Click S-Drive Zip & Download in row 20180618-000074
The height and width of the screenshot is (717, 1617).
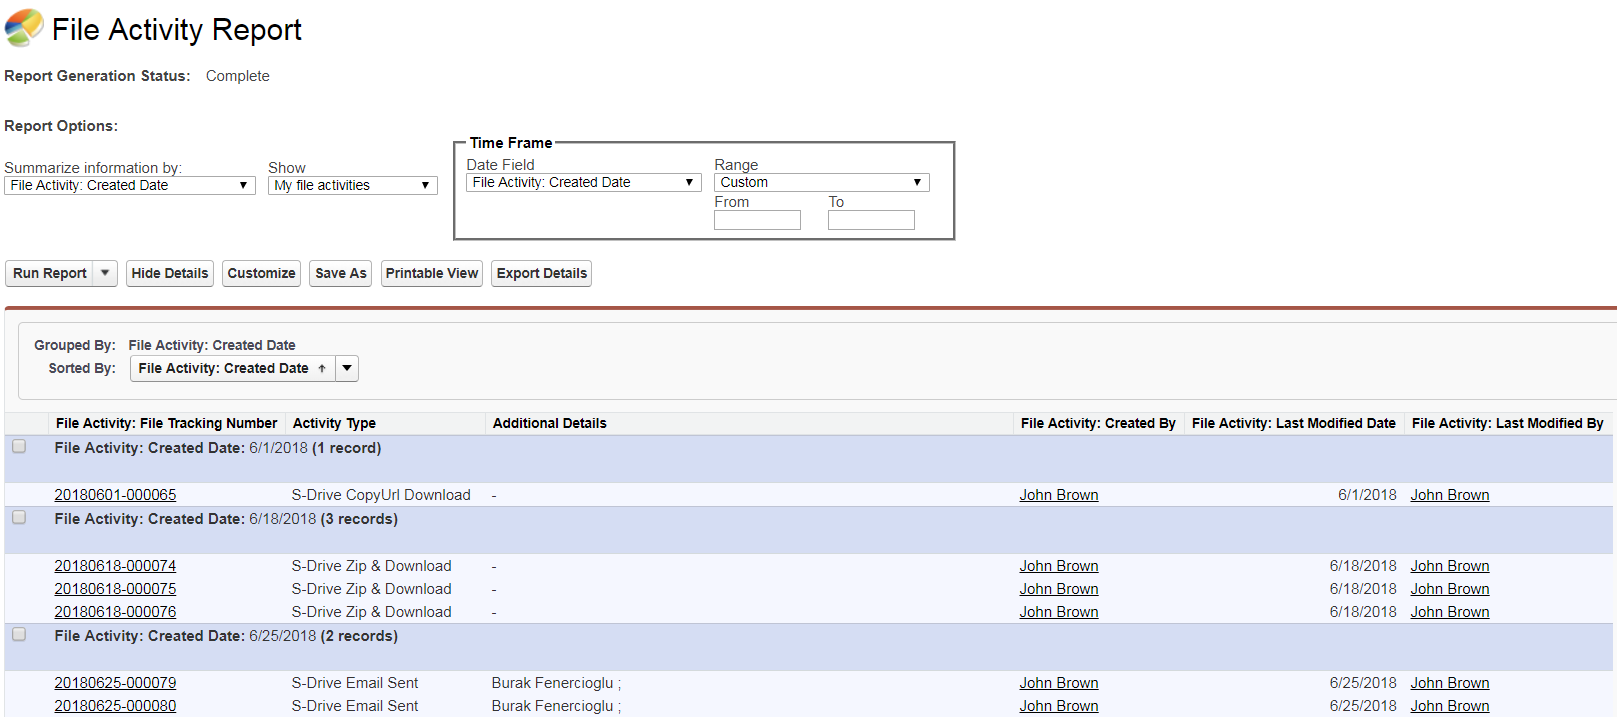(x=371, y=566)
